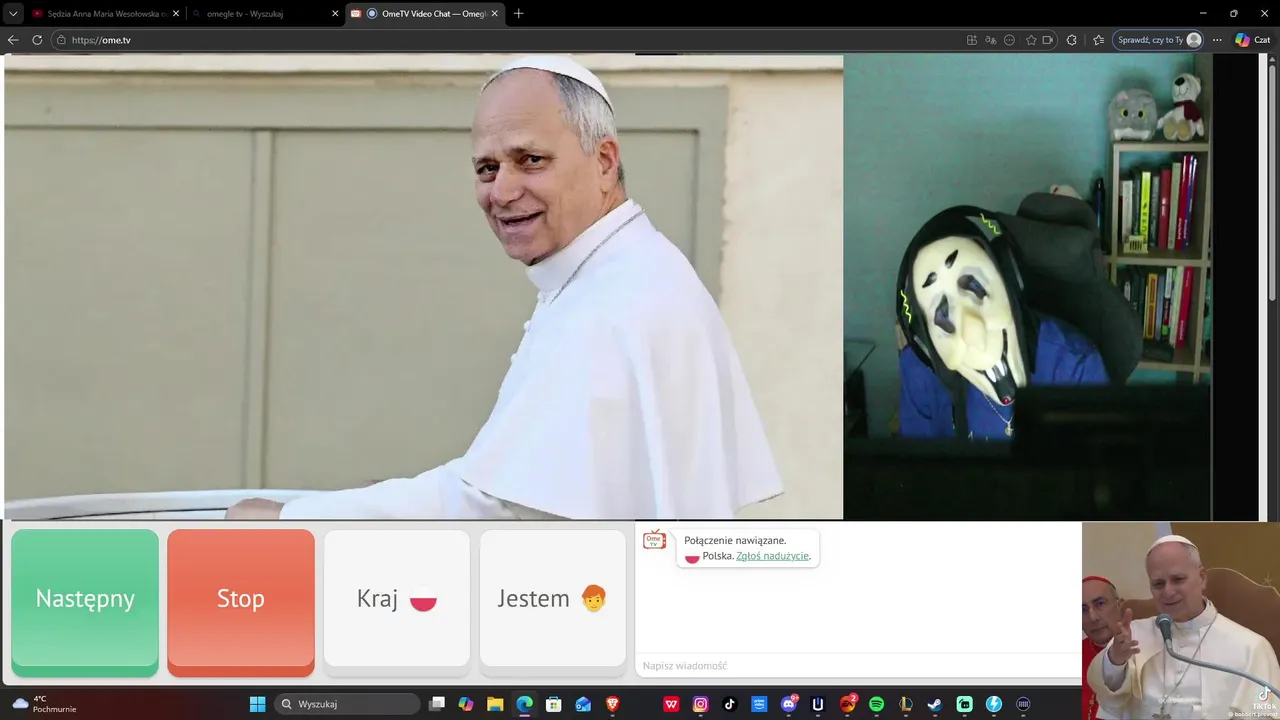View site information lock icon

tap(61, 40)
